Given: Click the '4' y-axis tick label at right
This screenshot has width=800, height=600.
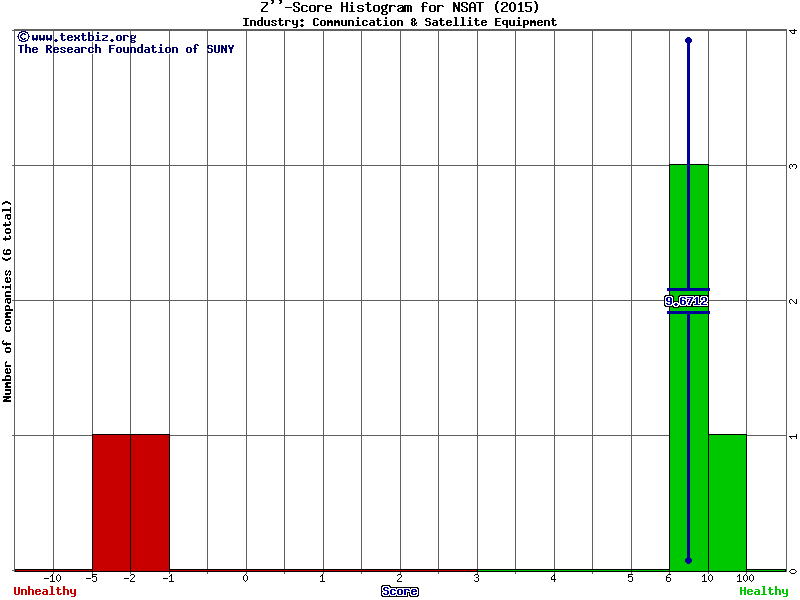Looking at the screenshot, I should [793, 31].
